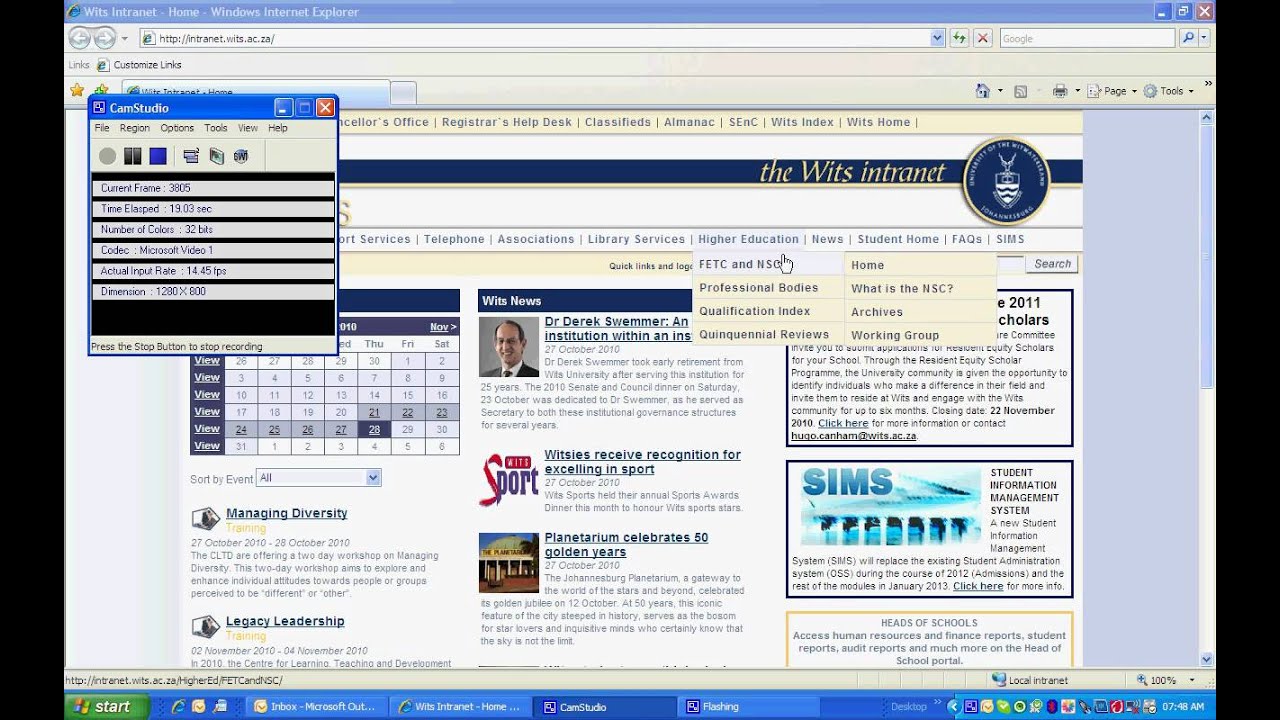
Task: Click the Wits Sport logo thumbnail
Action: [x=508, y=480]
